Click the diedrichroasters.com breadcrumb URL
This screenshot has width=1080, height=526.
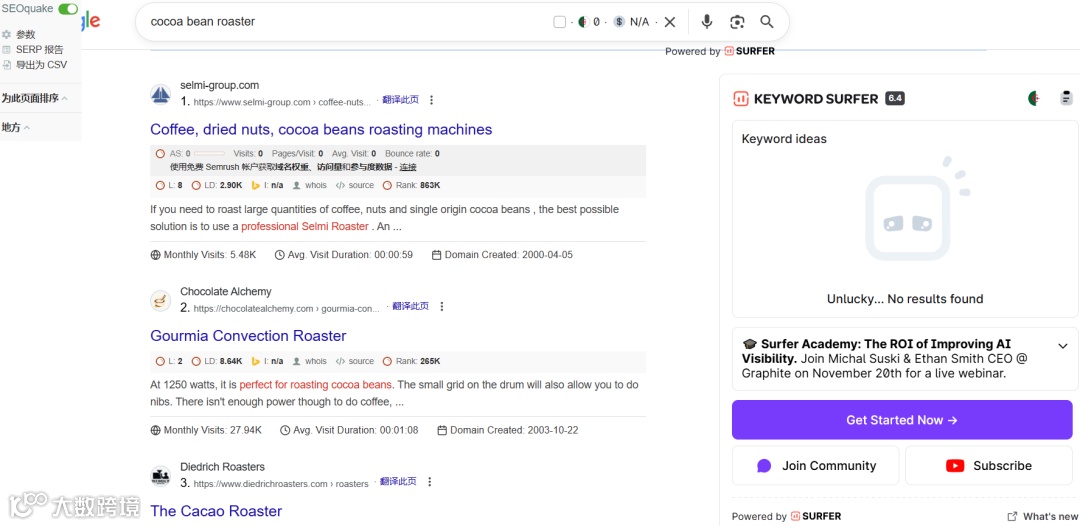pos(281,484)
